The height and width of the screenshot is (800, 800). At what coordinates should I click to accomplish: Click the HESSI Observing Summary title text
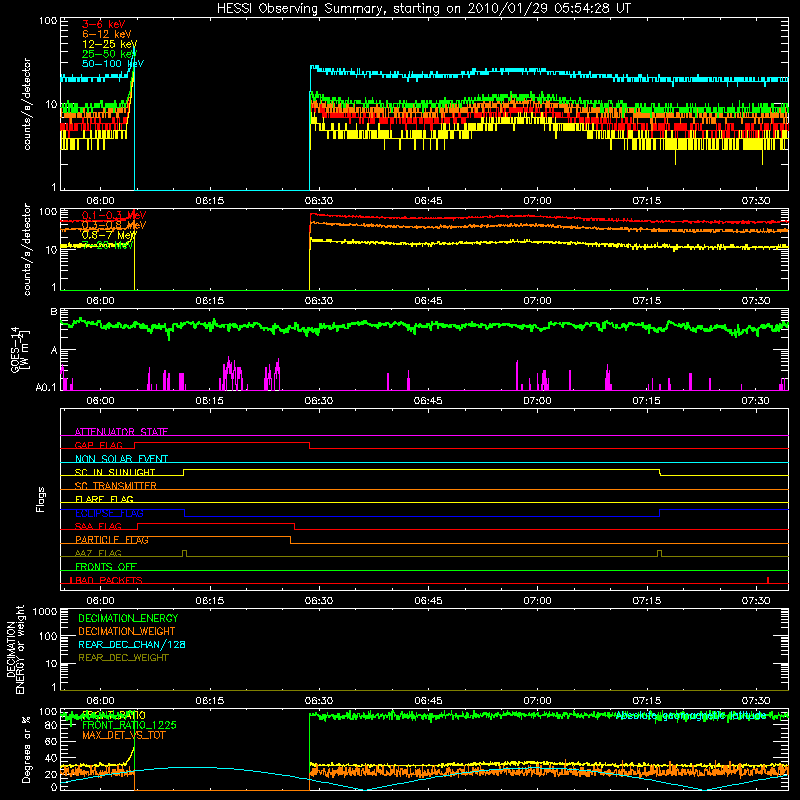pos(423,9)
